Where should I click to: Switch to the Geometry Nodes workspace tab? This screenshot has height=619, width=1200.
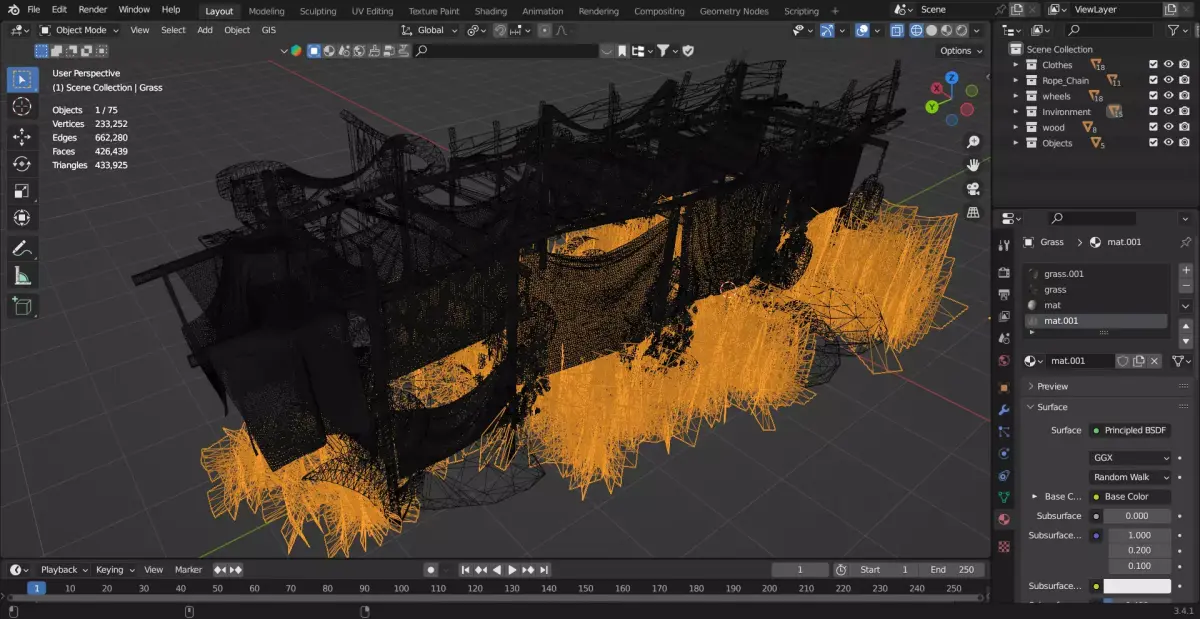[x=734, y=11]
